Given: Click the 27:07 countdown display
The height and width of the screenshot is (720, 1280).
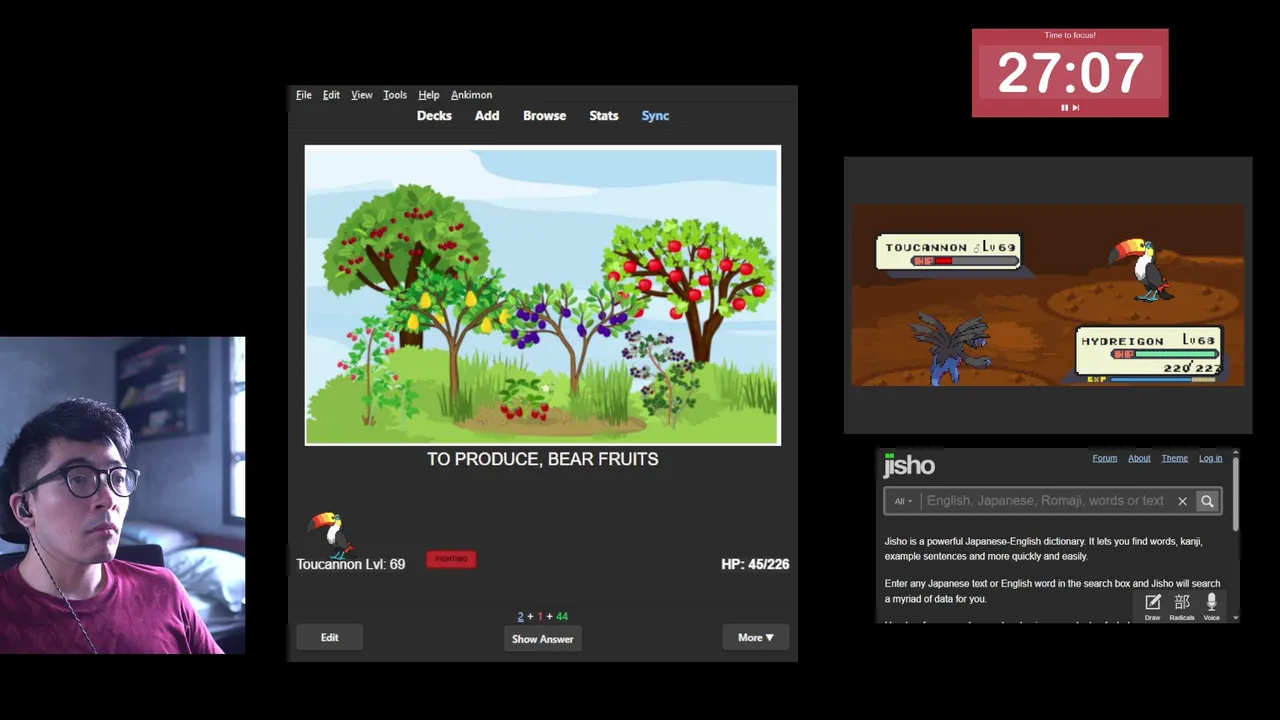Looking at the screenshot, I should (x=1070, y=73).
